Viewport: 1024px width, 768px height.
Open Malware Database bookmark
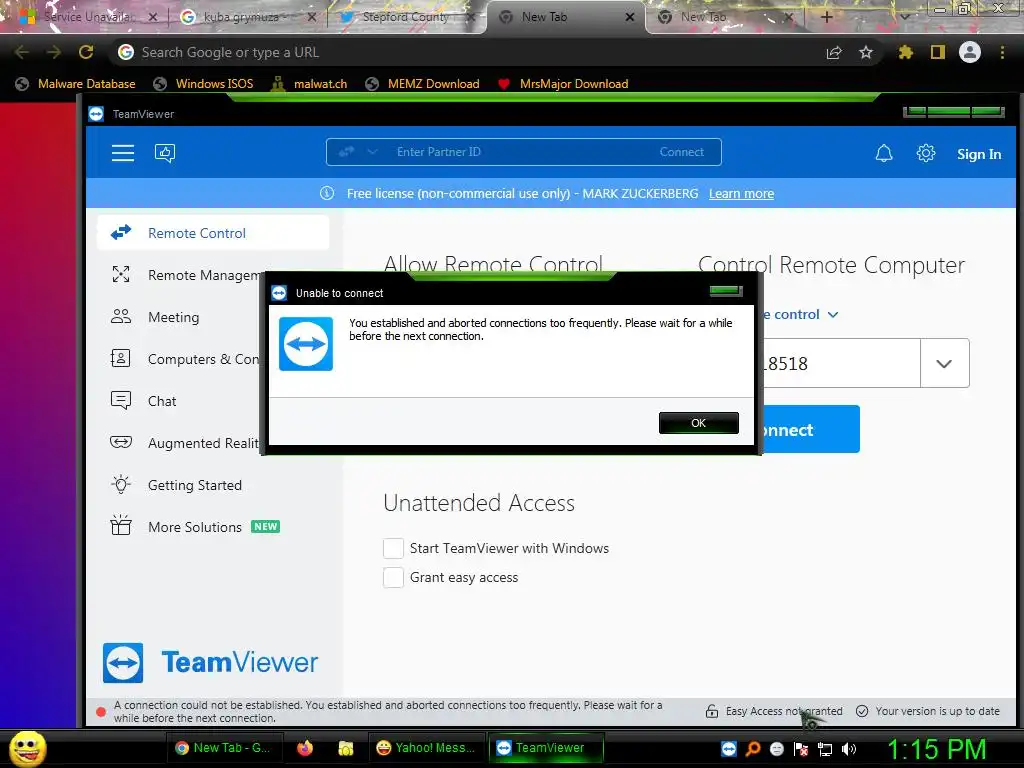(75, 84)
